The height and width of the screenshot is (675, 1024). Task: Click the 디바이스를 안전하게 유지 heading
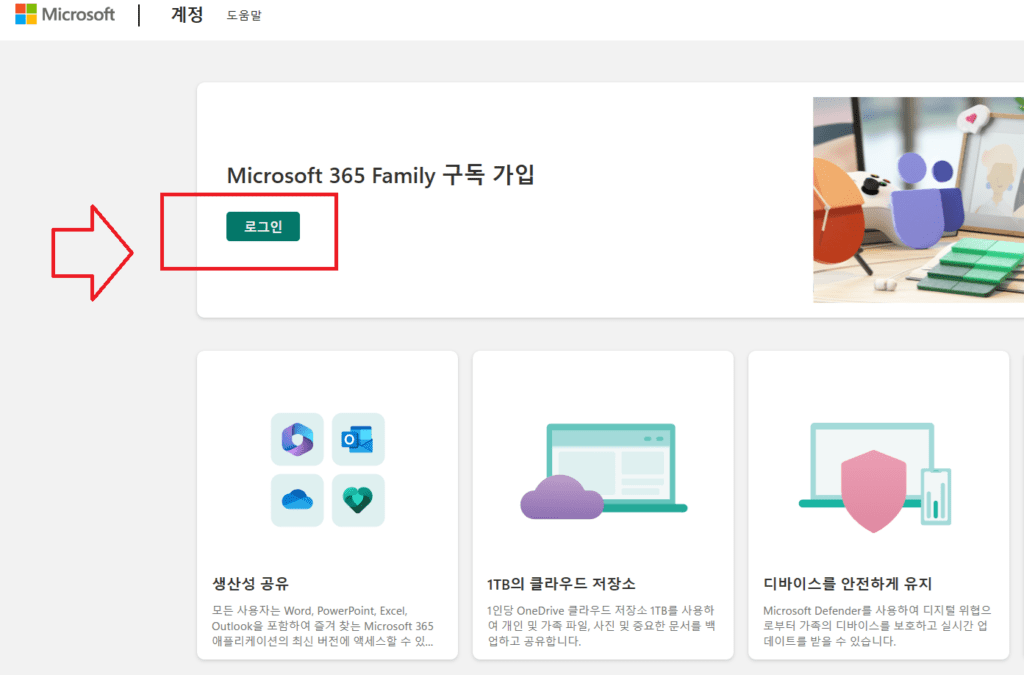(847, 584)
